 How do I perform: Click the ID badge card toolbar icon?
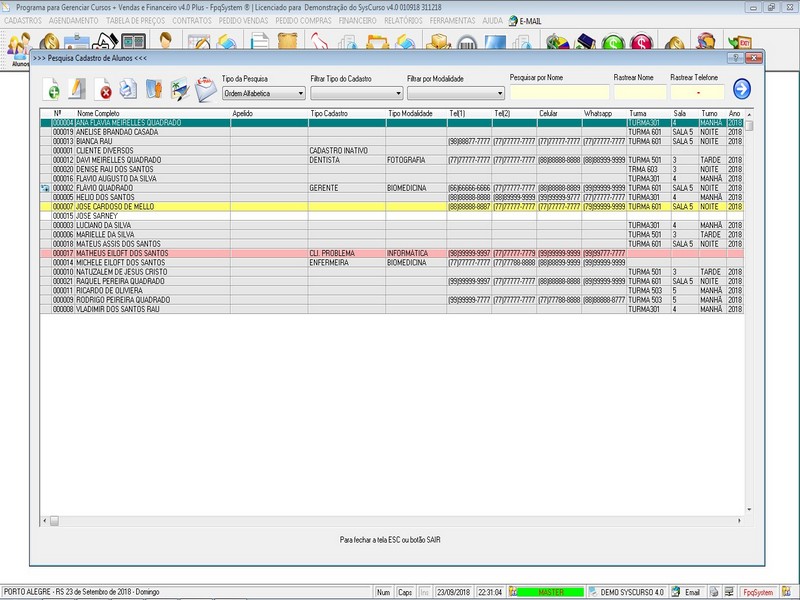click(x=77, y=42)
